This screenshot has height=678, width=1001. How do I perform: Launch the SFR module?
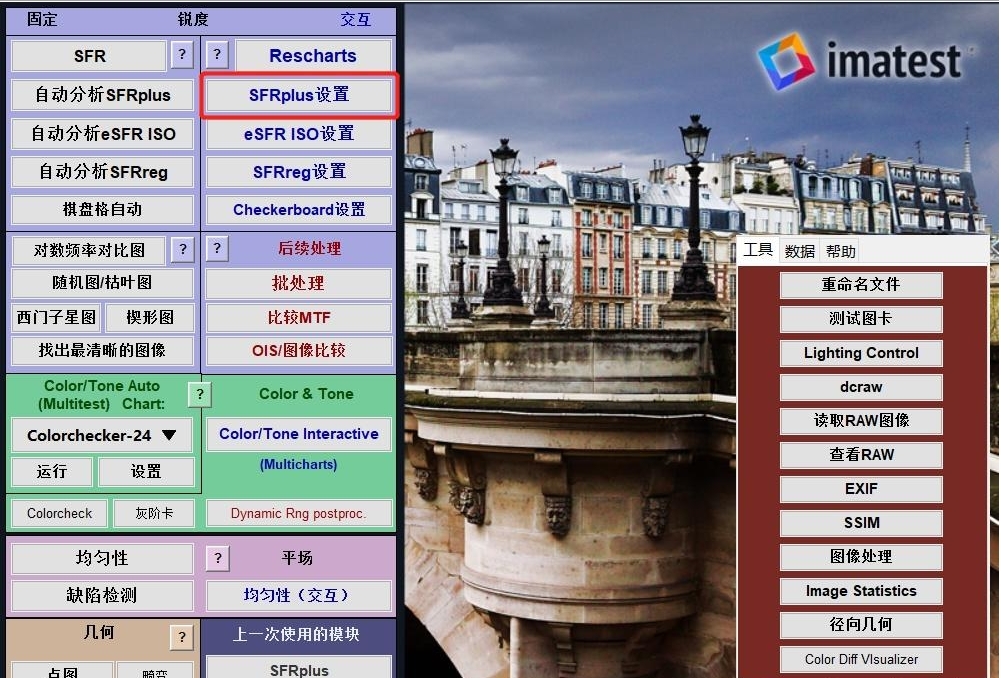point(89,56)
